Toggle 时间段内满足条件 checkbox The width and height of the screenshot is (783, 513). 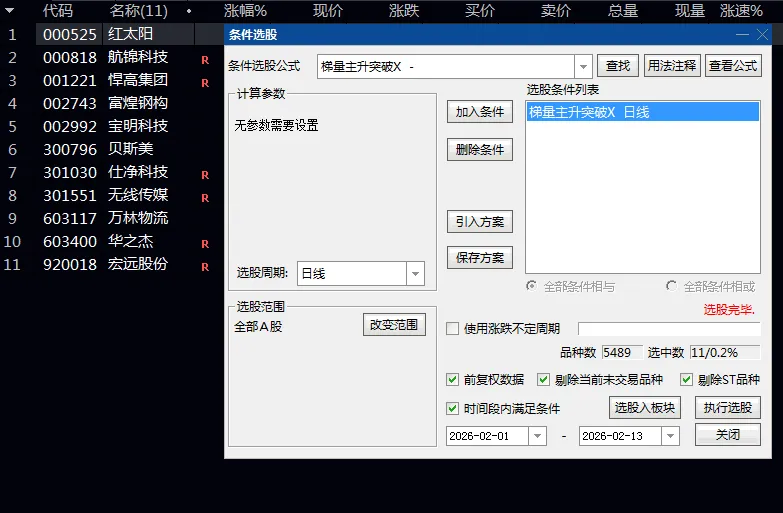point(452,409)
